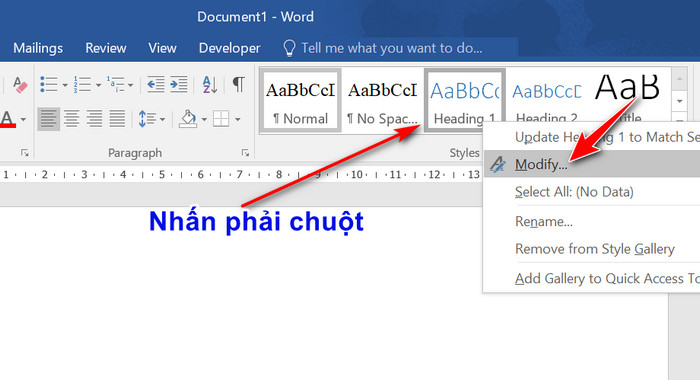The image size is (700, 380).
Task: Click the Sort A-Z icon
Action: coord(209,84)
